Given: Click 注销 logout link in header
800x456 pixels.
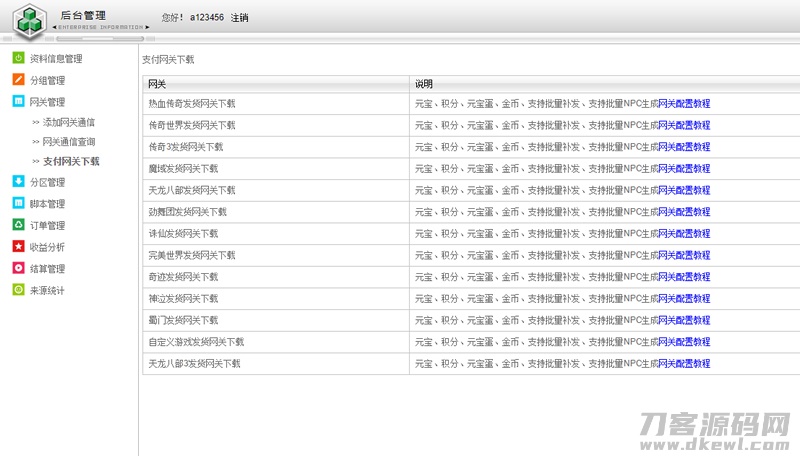Looking at the screenshot, I should [x=240, y=18].
